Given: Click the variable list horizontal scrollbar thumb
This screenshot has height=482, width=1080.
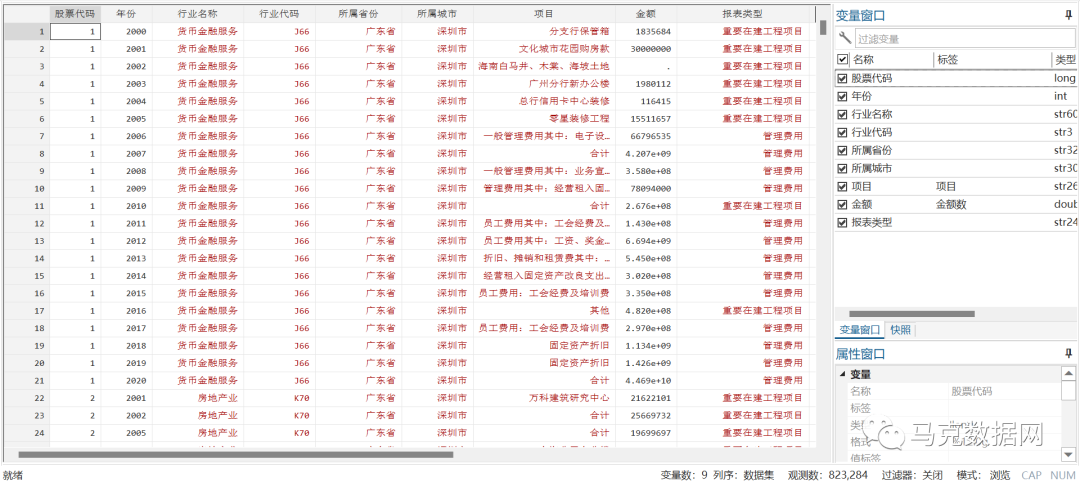Looking at the screenshot, I should tap(912, 314).
